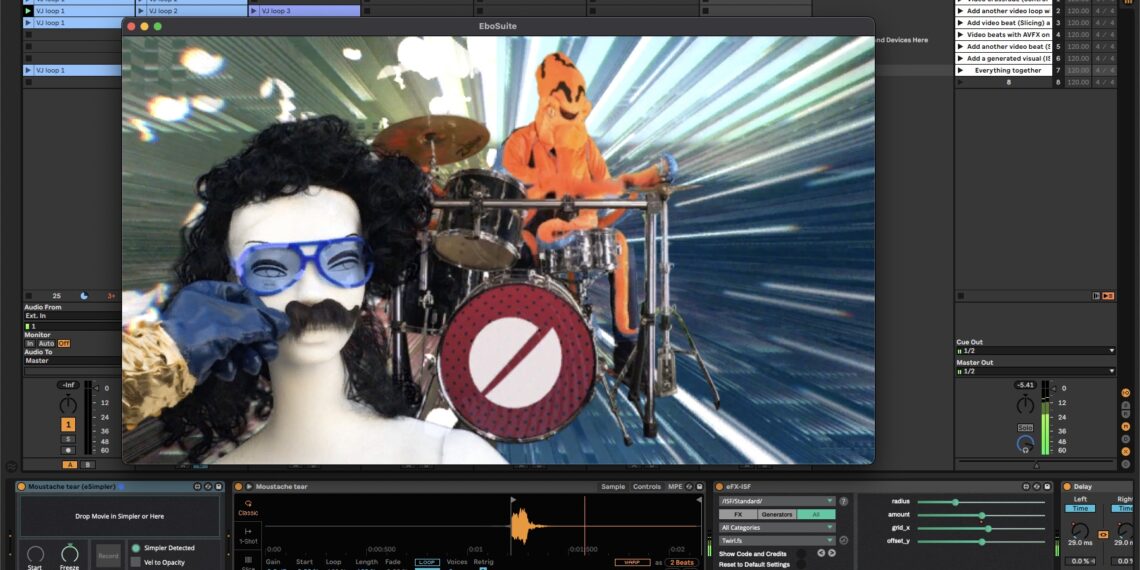Image resolution: width=1140 pixels, height=570 pixels.
Task: Open the /ISF/Standard/ folder dropdown
Action: (776, 501)
